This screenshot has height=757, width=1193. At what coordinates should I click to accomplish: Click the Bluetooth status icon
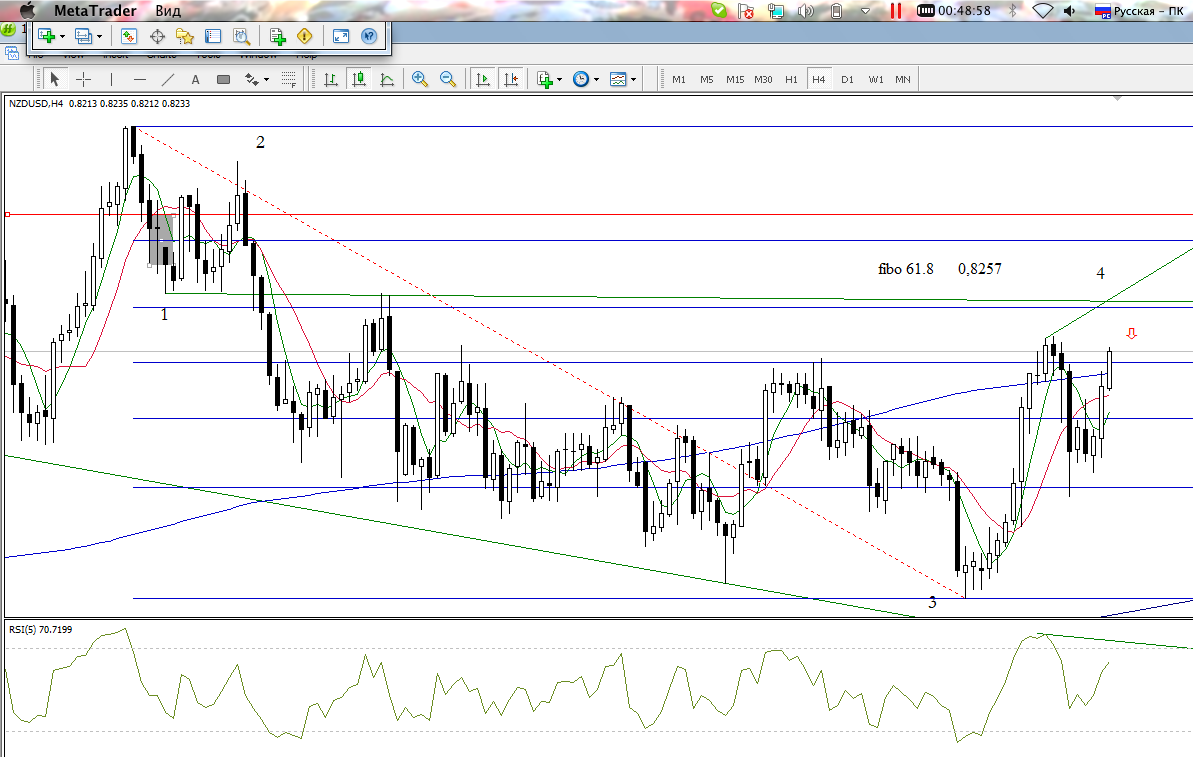[1013, 11]
